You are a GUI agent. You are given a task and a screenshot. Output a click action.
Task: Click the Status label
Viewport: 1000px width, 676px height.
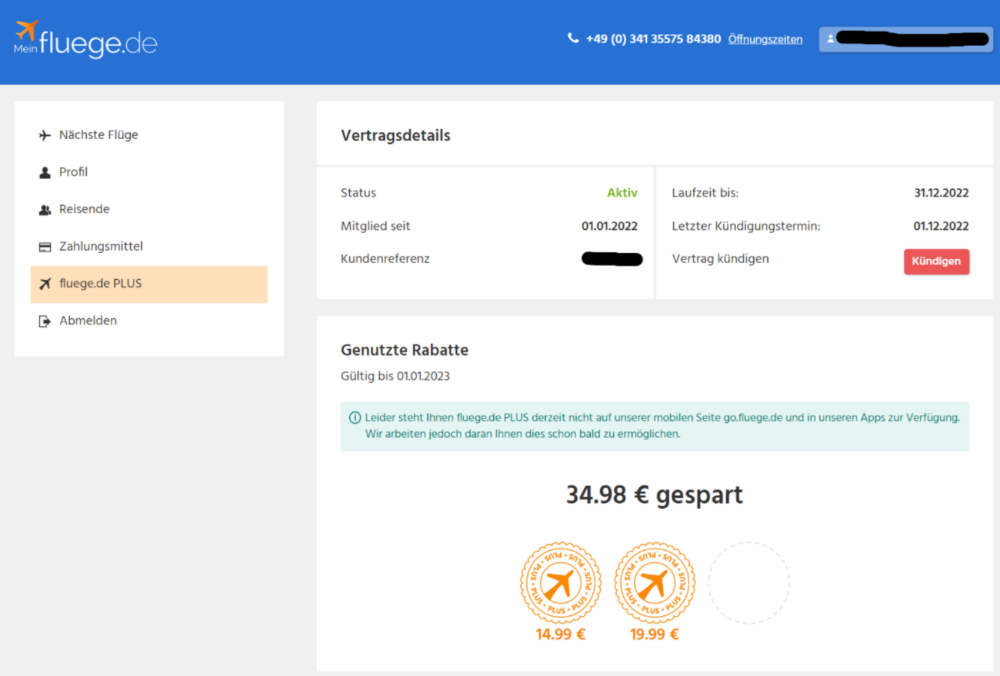[x=358, y=193]
